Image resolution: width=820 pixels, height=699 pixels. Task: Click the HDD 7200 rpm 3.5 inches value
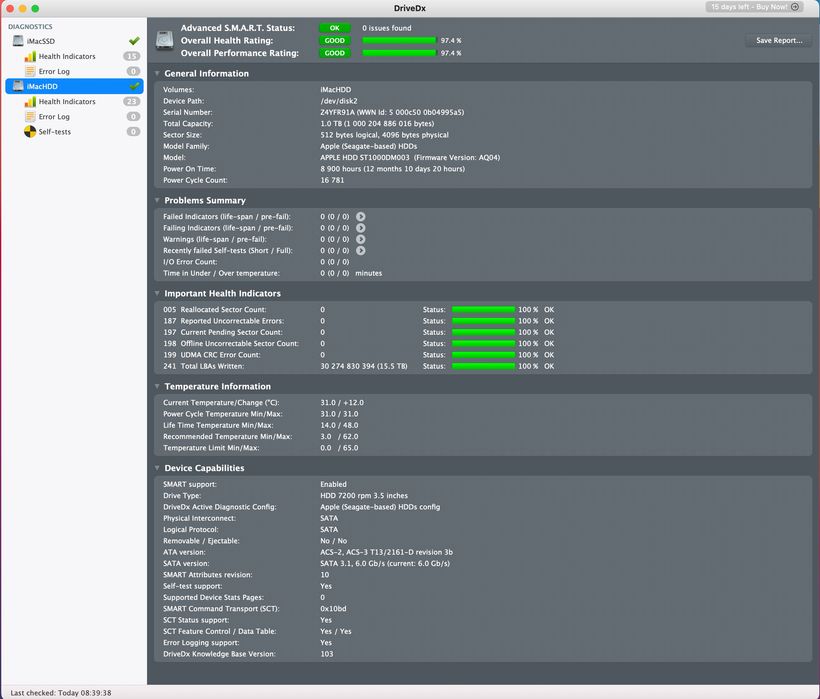[x=364, y=496]
